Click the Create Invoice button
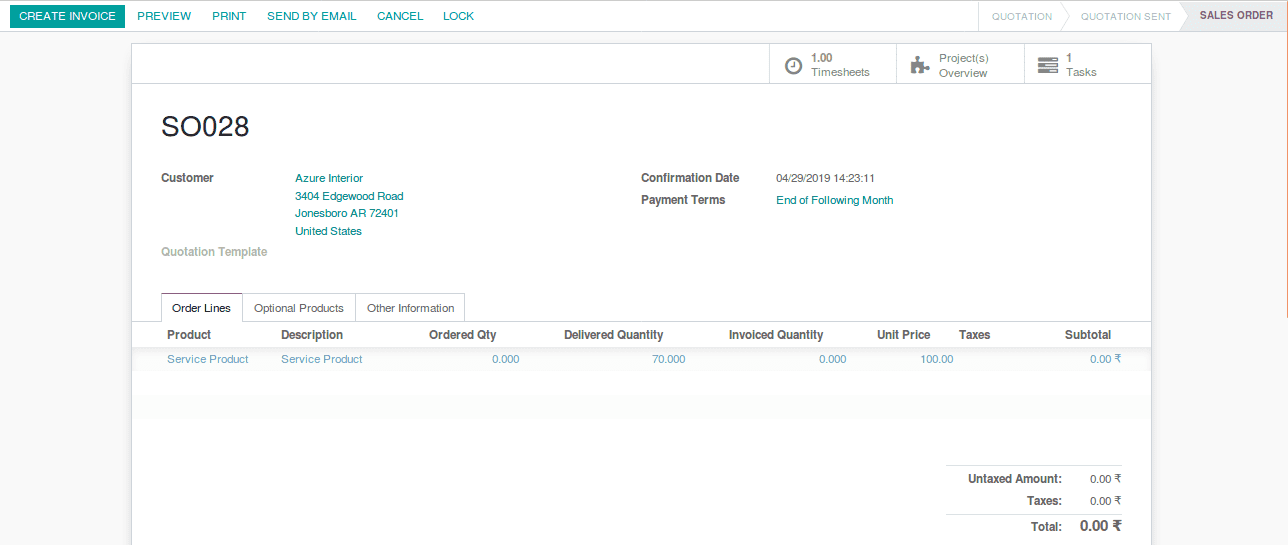Viewport: 1288px width, 545px height. [x=68, y=16]
